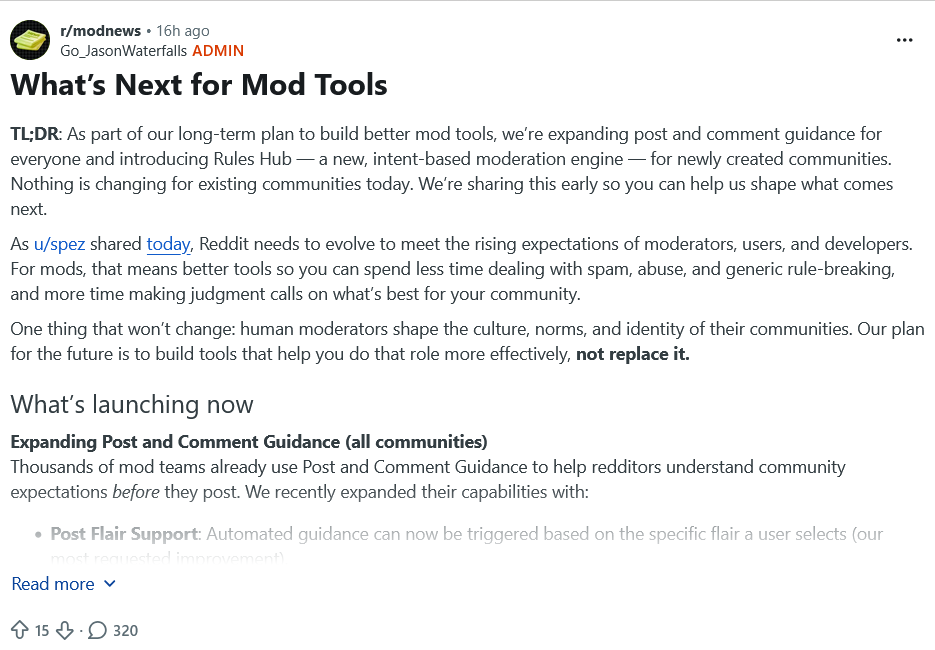
Task: Click the Expanding Post and Comment Guidance heading
Action: 249,442
